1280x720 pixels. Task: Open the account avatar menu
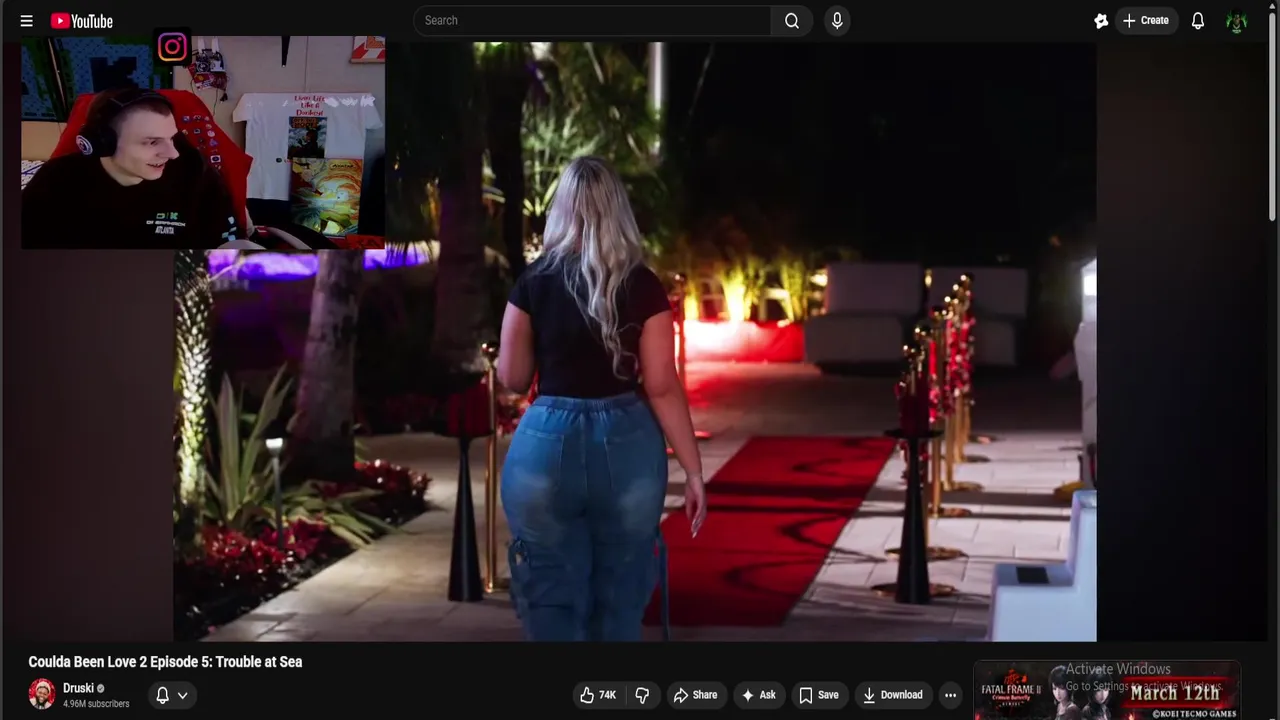coord(1237,21)
